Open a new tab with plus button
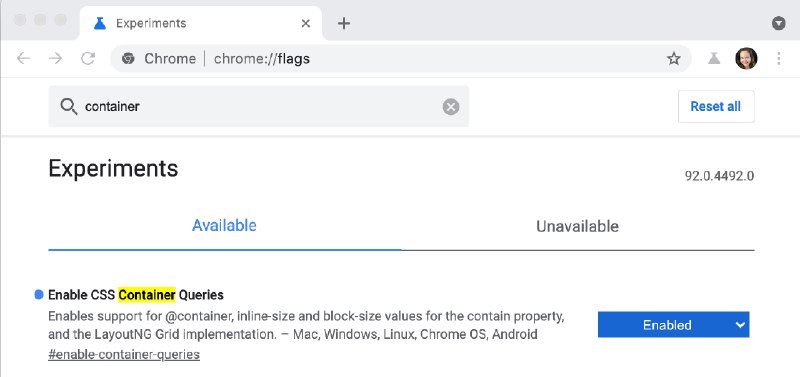The image size is (800, 377). coord(344,23)
